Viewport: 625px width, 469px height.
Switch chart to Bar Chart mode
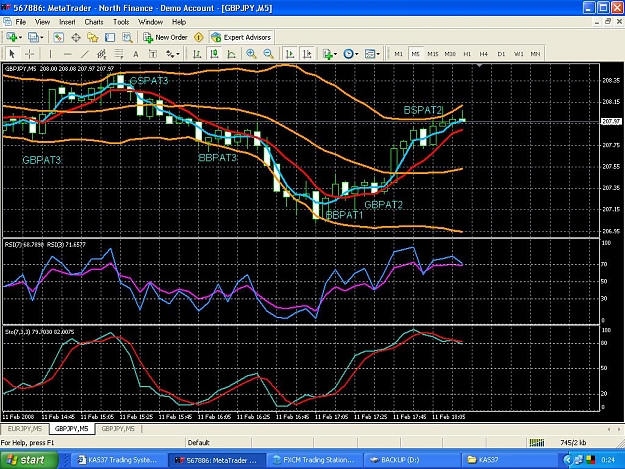tap(197, 54)
